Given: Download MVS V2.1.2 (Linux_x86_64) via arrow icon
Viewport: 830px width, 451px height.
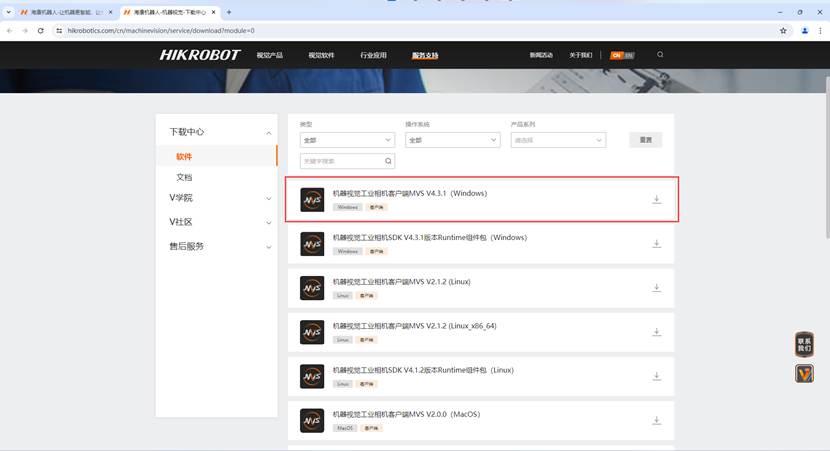Looking at the screenshot, I should point(656,332).
